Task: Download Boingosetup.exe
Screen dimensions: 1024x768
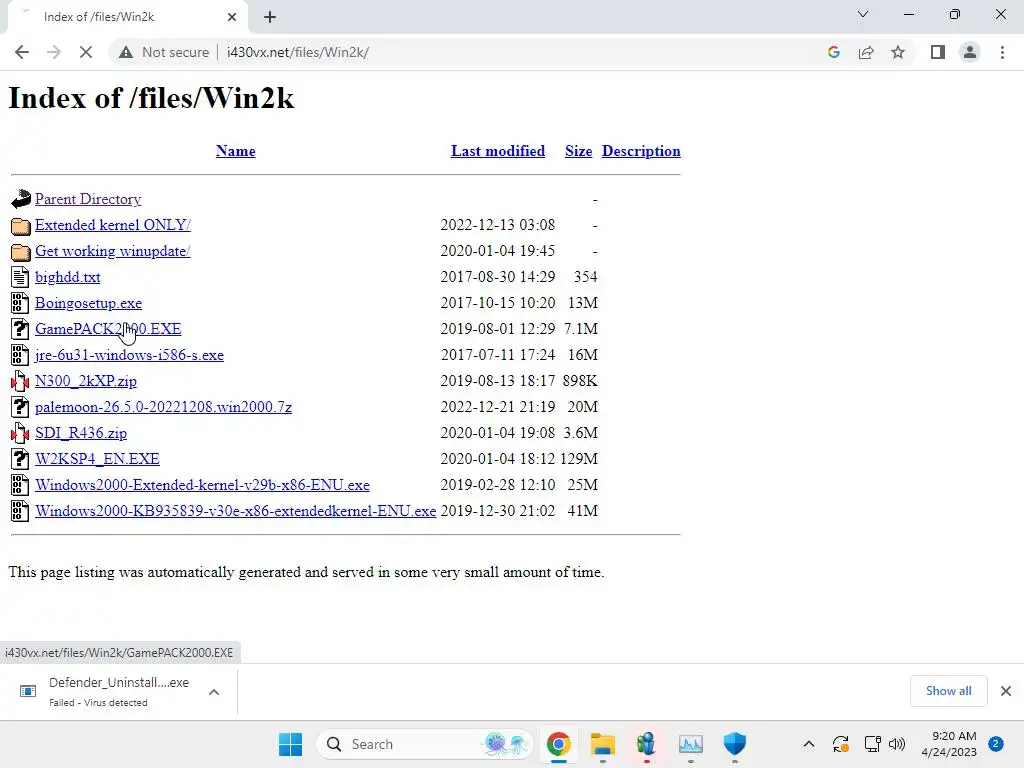Action: 88,303
